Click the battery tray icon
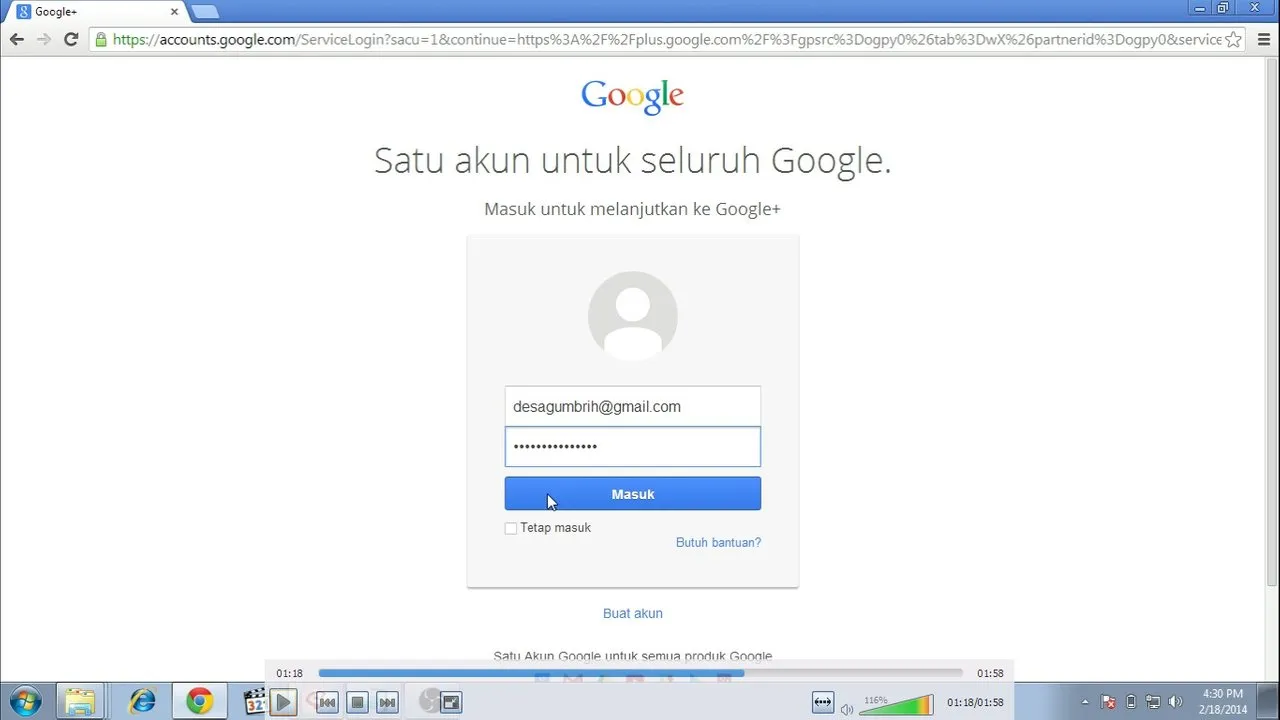 point(1131,701)
